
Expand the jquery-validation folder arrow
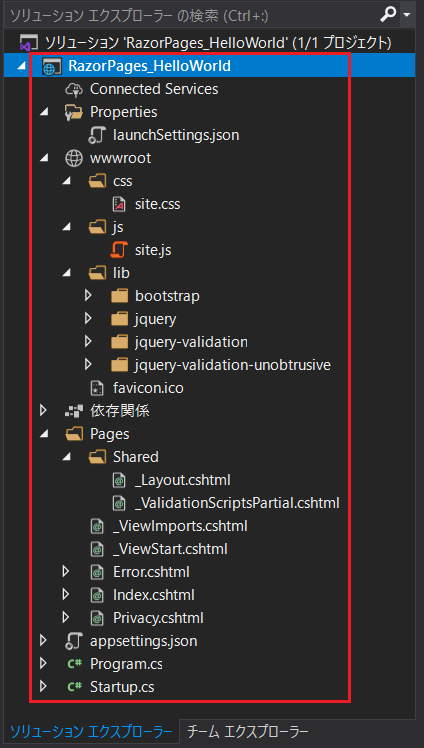pyautogui.click(x=88, y=342)
